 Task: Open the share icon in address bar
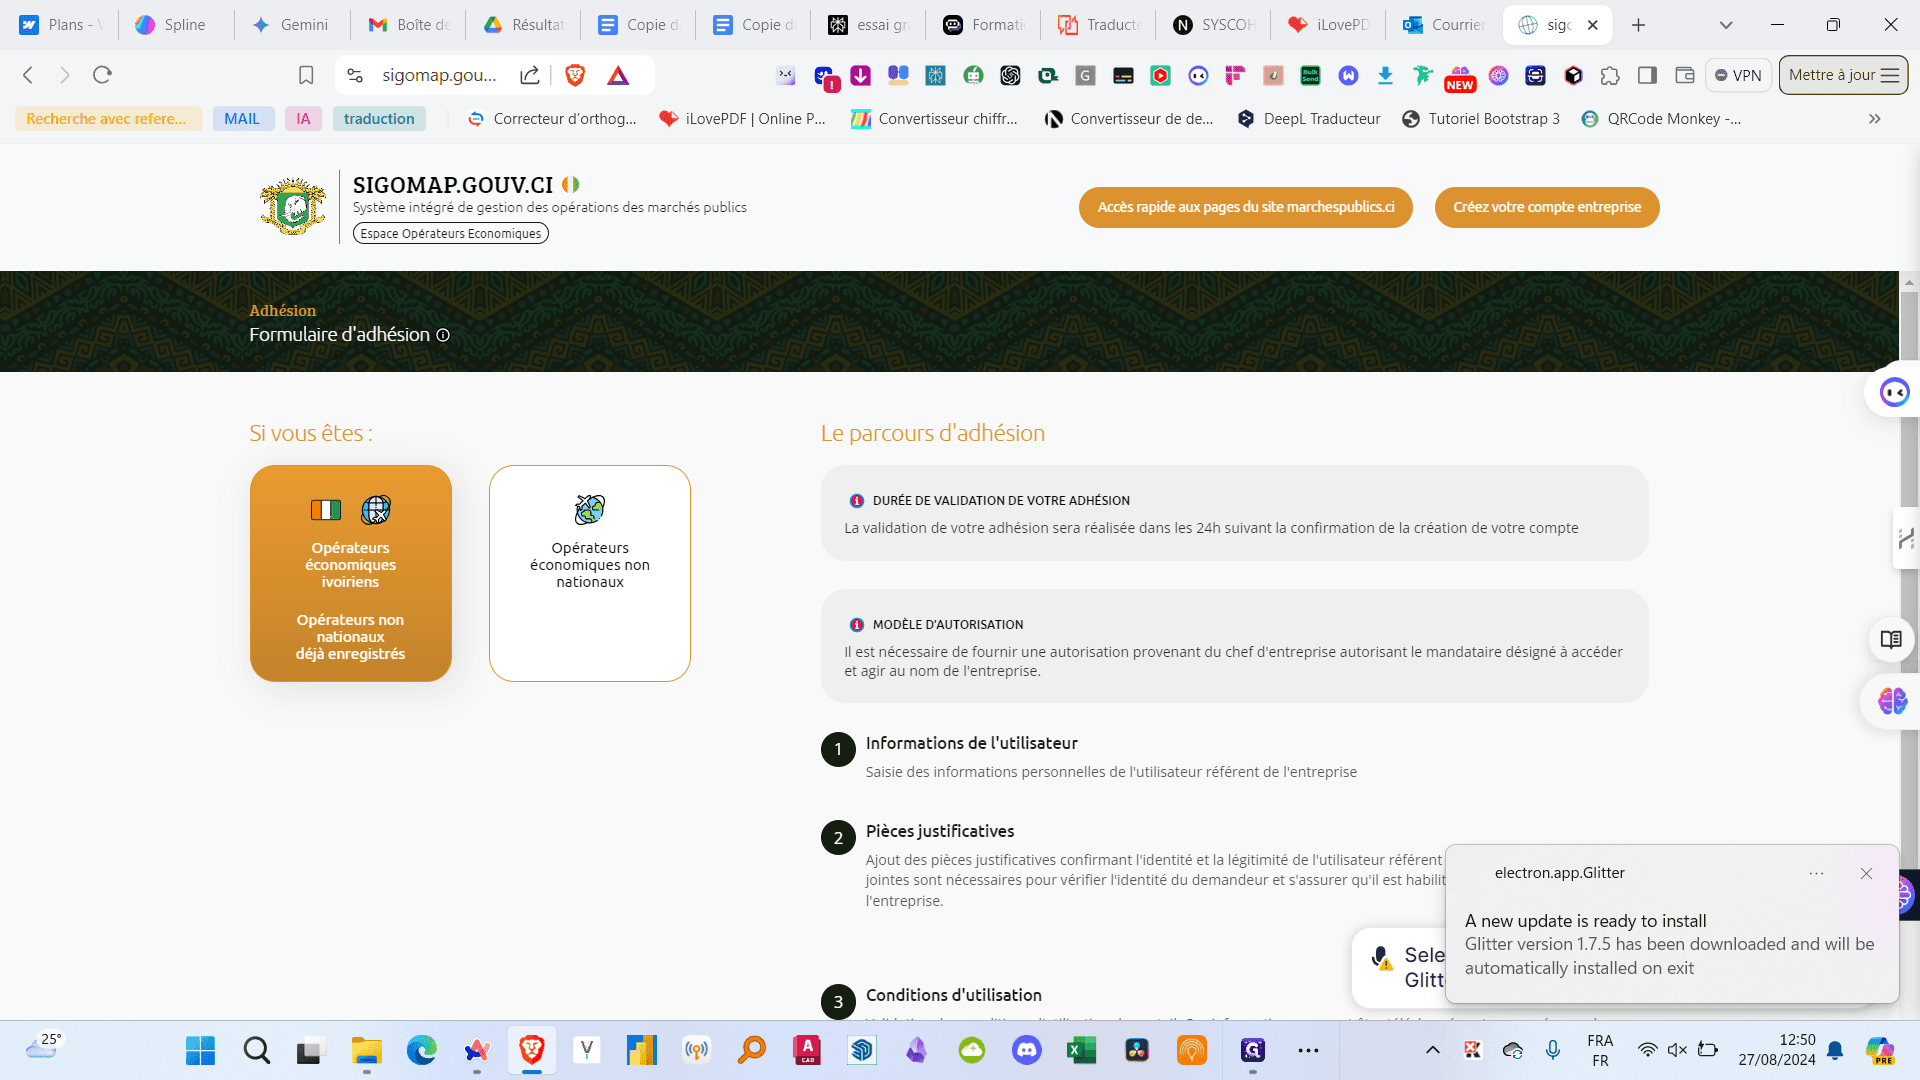530,75
